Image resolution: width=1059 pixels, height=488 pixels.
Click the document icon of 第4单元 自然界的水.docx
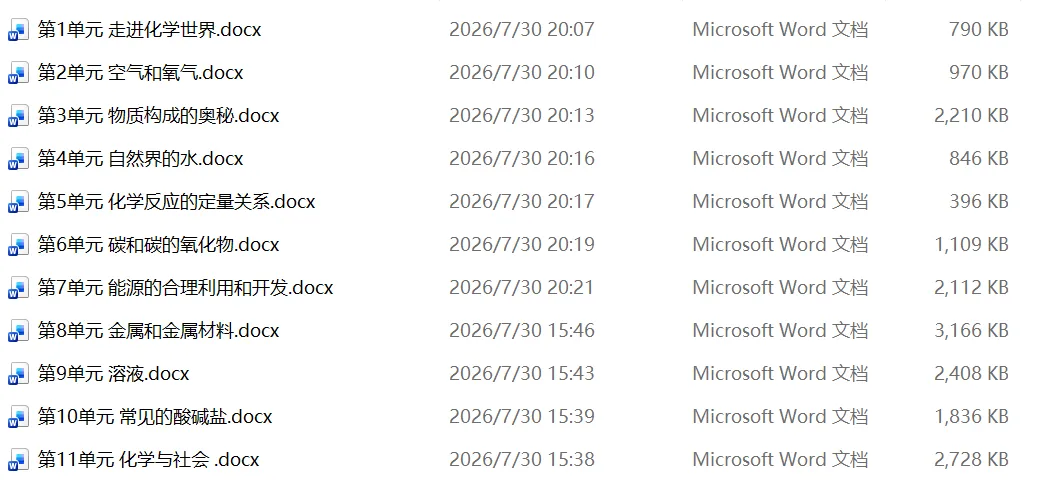pos(18,159)
